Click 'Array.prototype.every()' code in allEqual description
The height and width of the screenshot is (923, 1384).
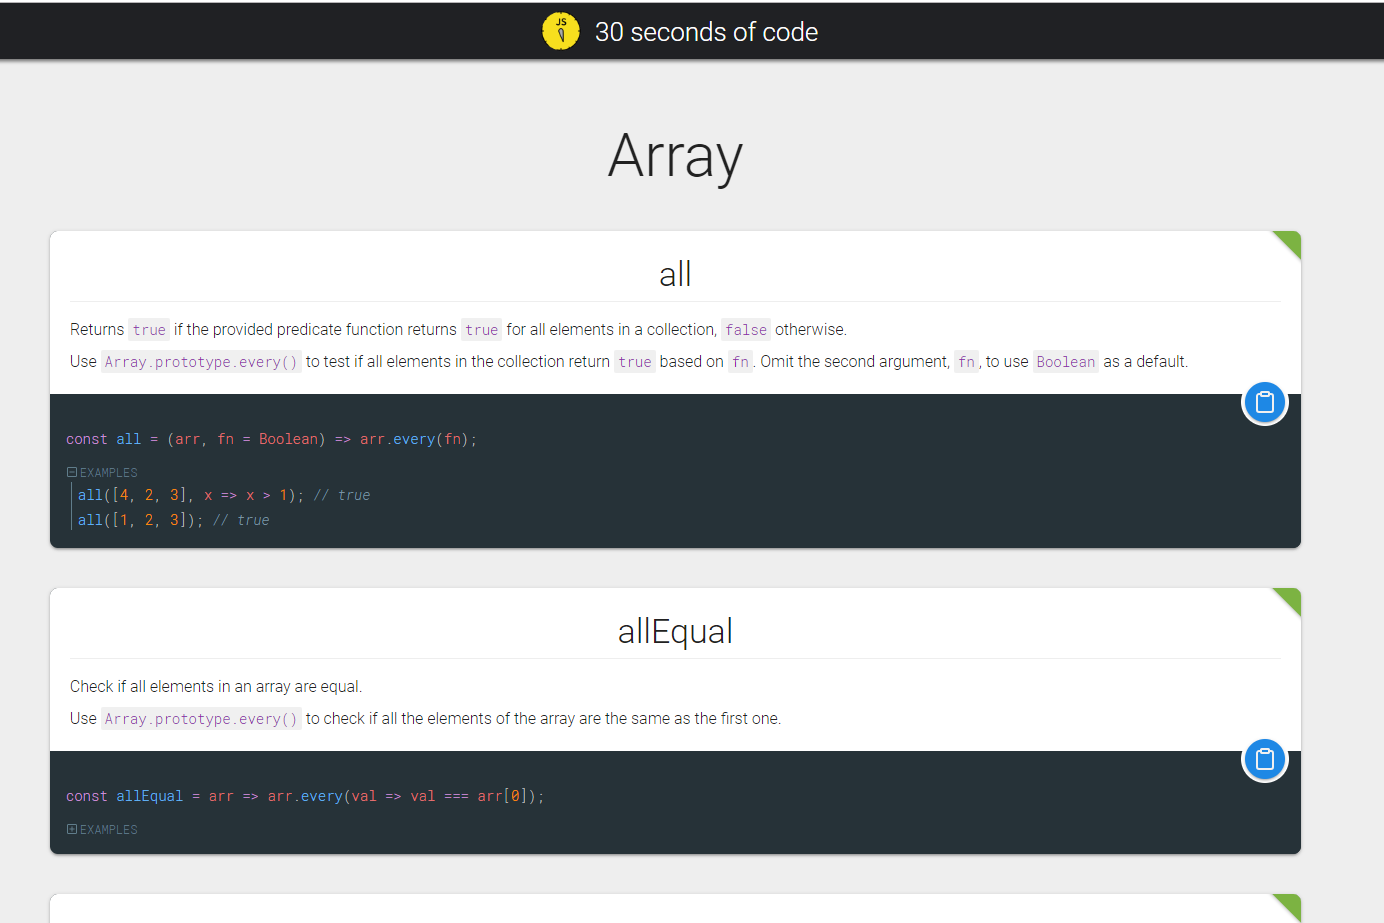(201, 719)
